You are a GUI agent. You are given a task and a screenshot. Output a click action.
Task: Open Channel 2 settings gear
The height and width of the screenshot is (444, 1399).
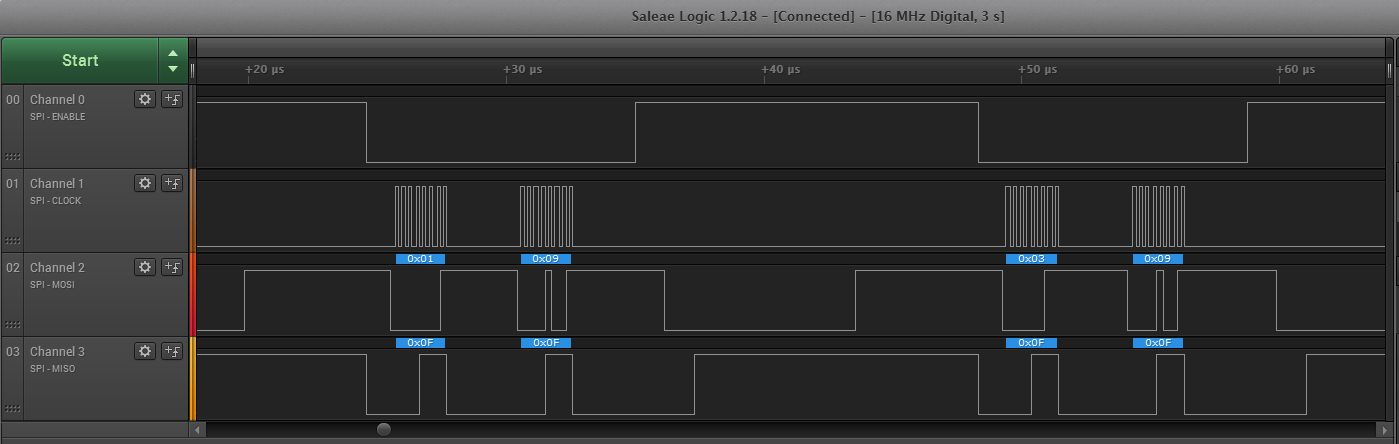145,267
